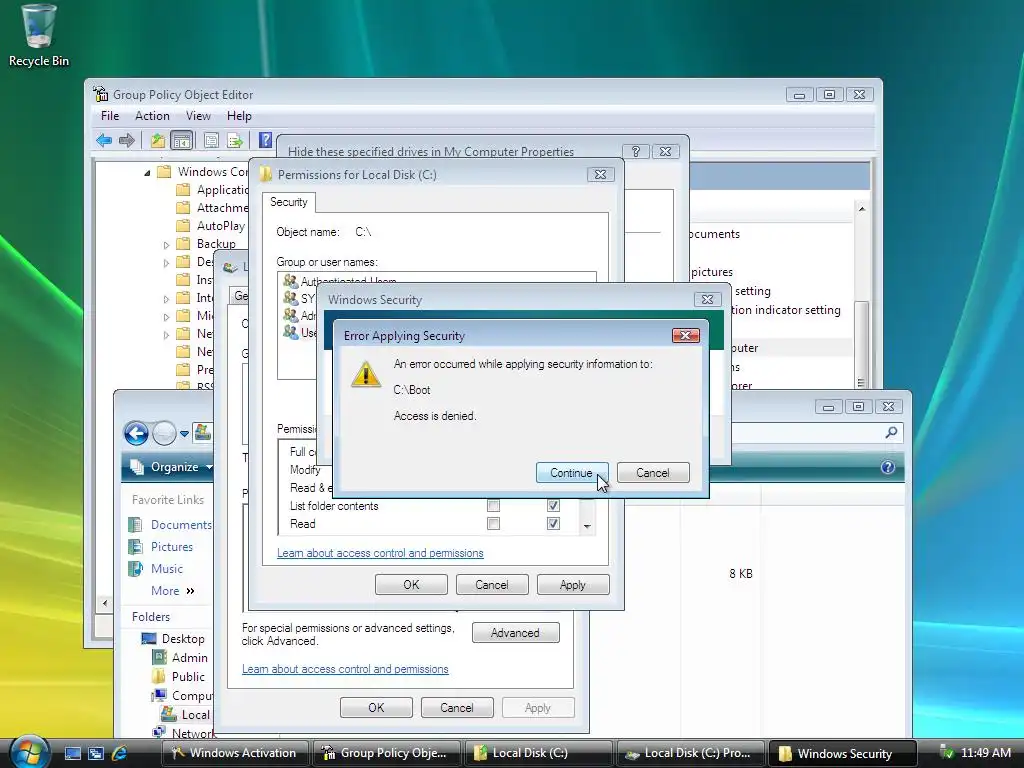The image size is (1024, 768).
Task: Toggle Allow checkbox for Read permission
Action: (x=493, y=524)
